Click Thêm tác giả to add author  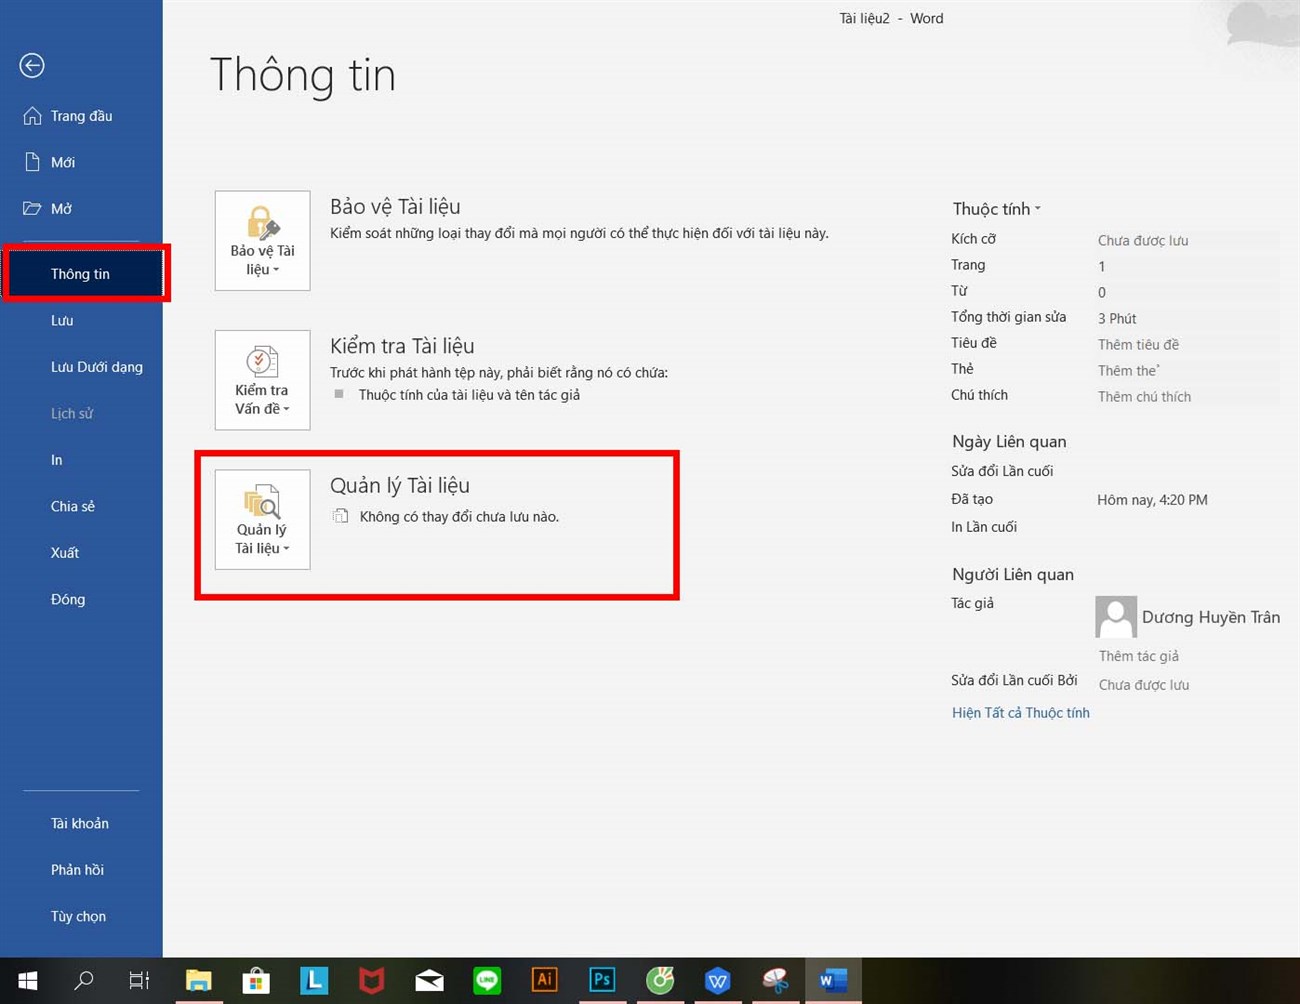(x=1139, y=656)
